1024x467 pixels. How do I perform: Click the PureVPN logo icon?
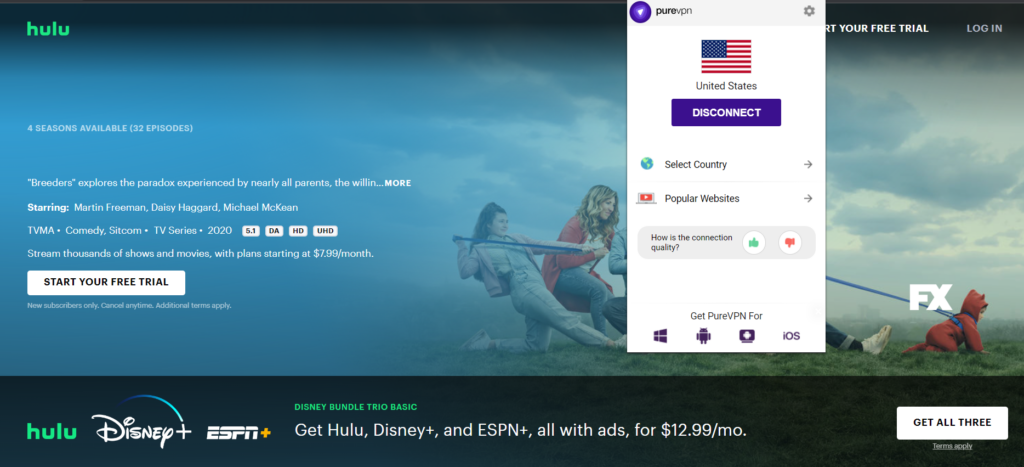pos(641,11)
